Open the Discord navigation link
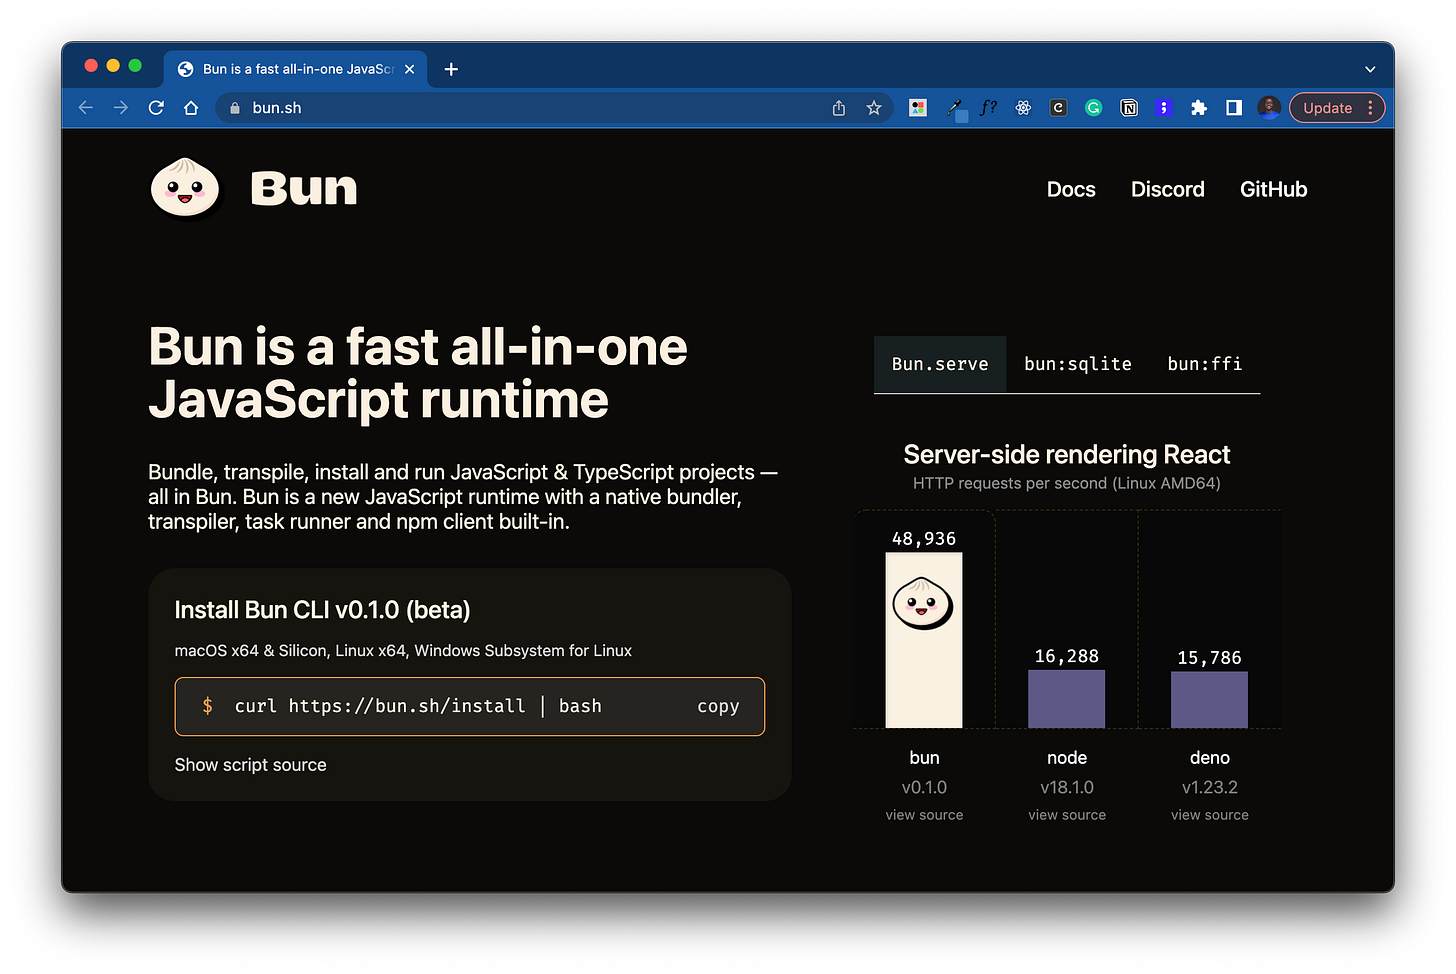Image resolution: width=1456 pixels, height=974 pixels. 1167,189
